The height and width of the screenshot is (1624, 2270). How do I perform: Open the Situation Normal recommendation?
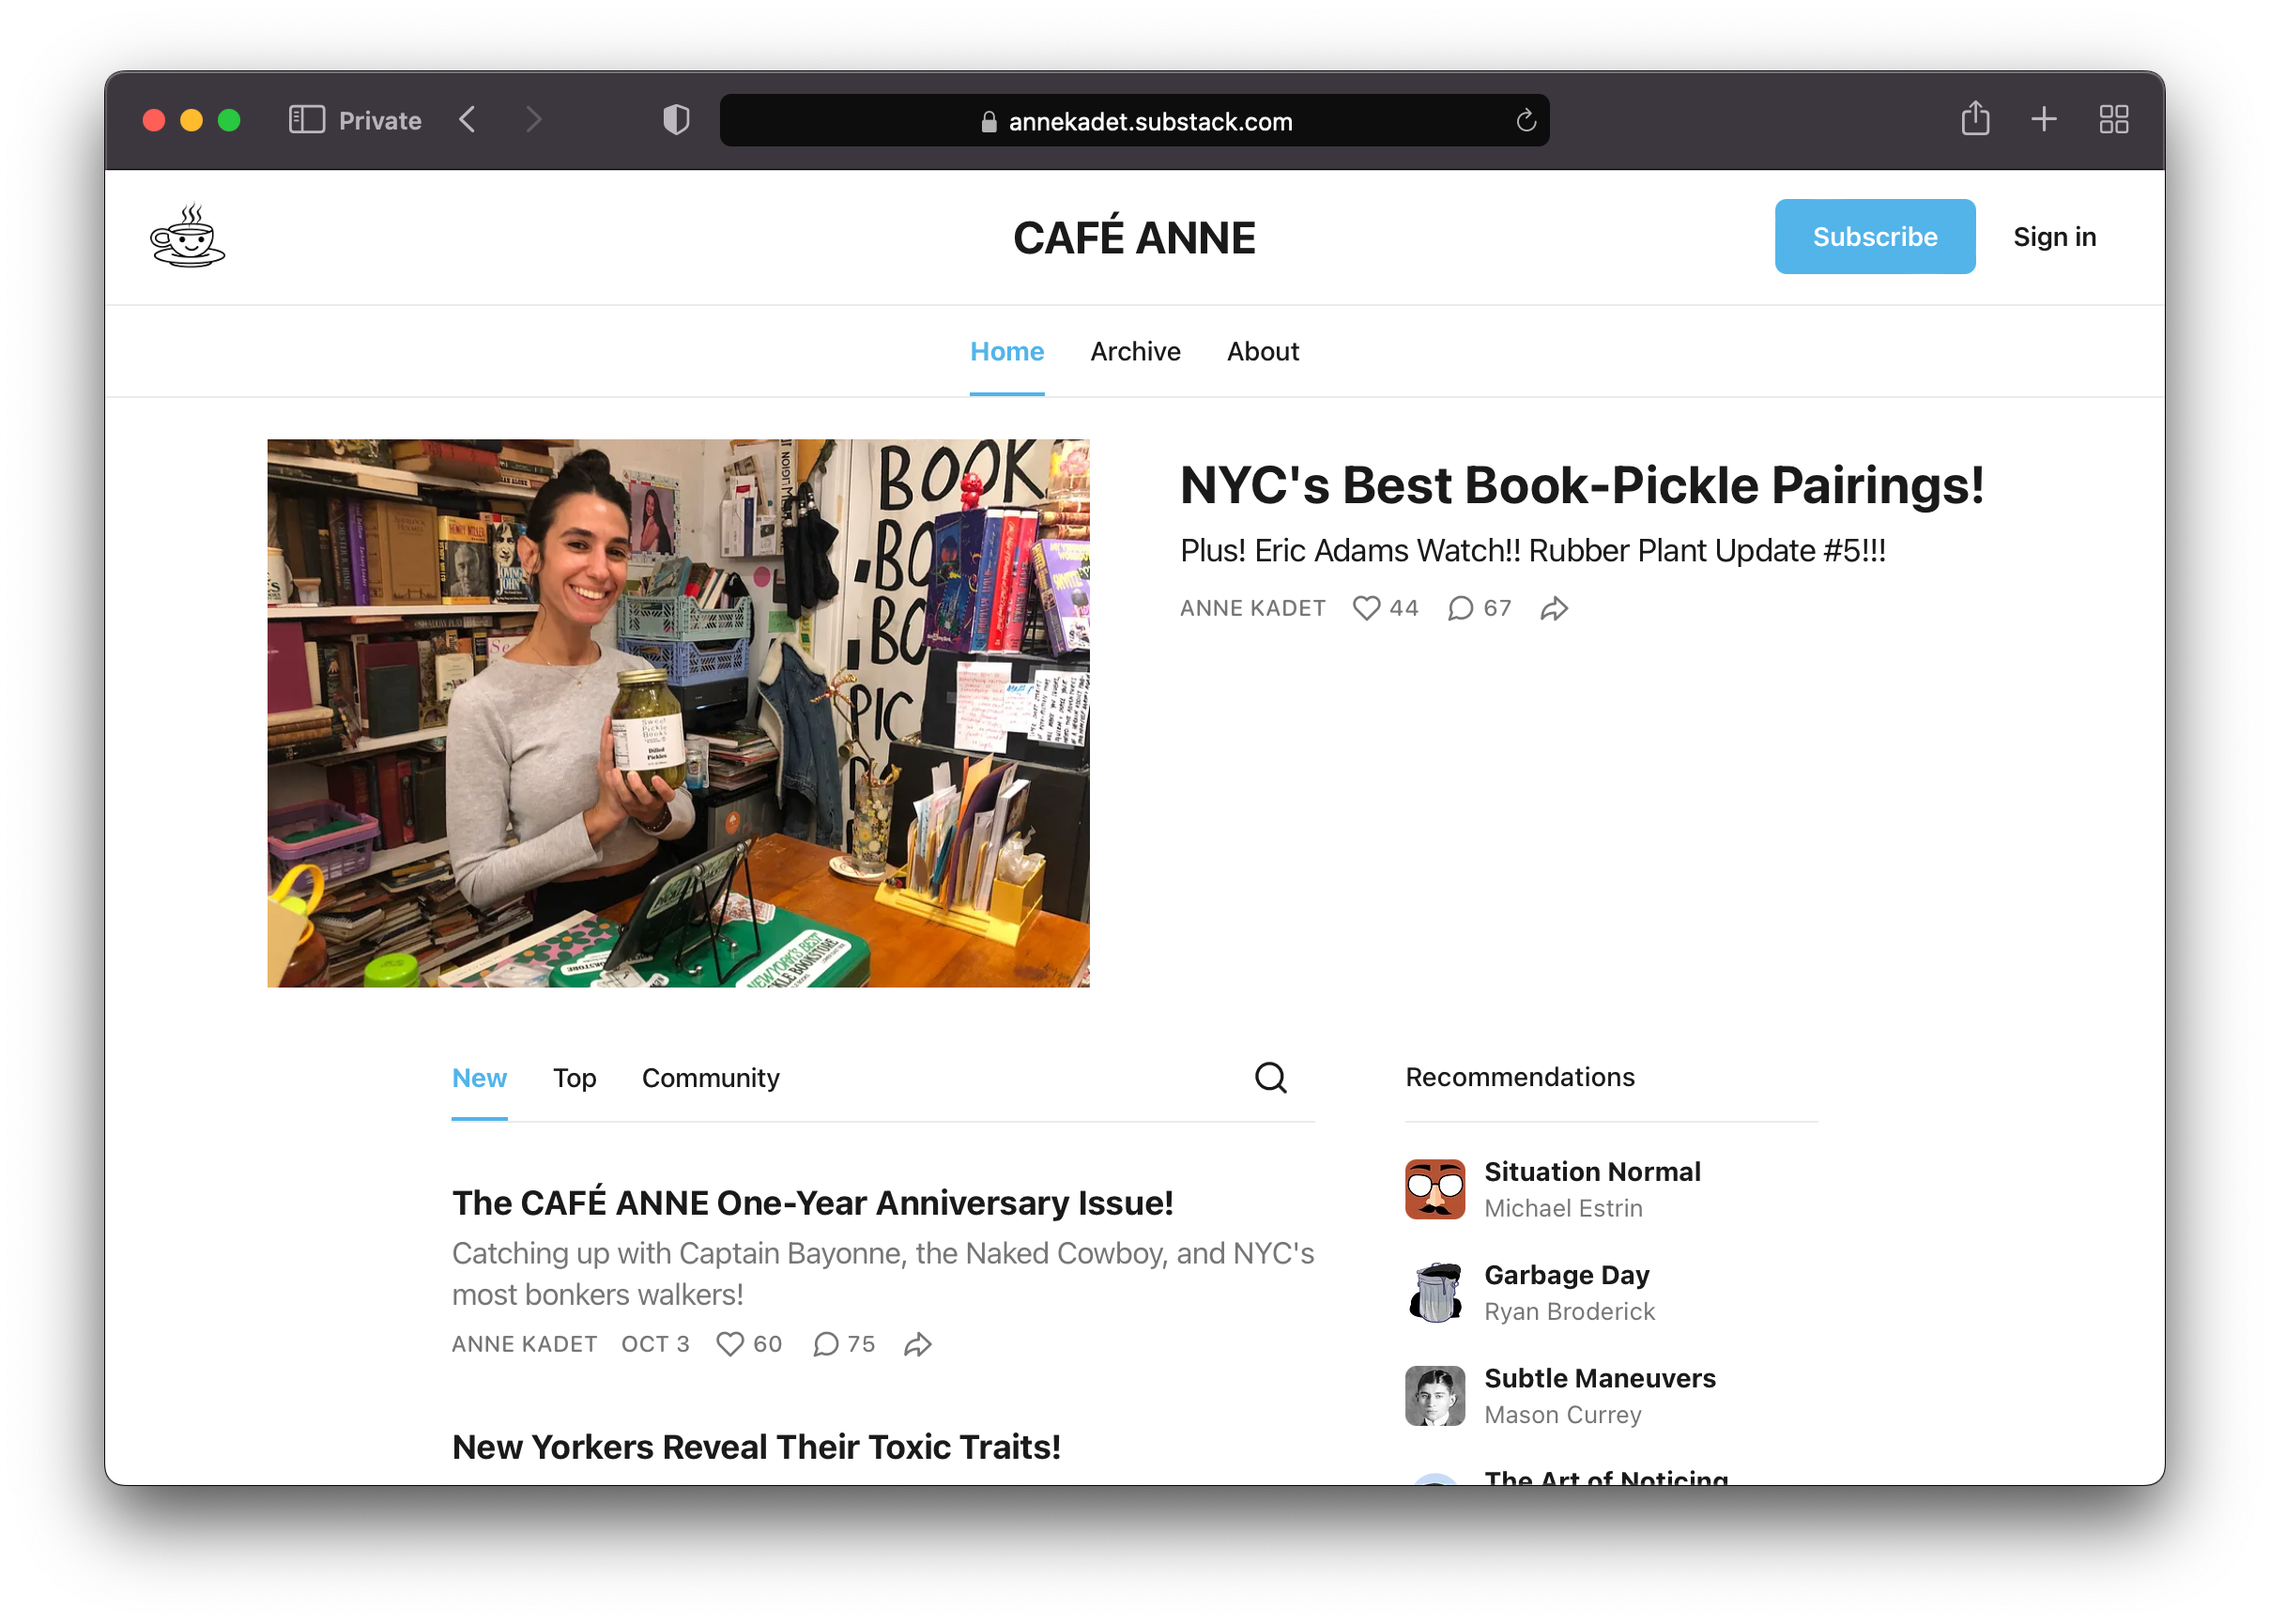[x=1592, y=1172]
